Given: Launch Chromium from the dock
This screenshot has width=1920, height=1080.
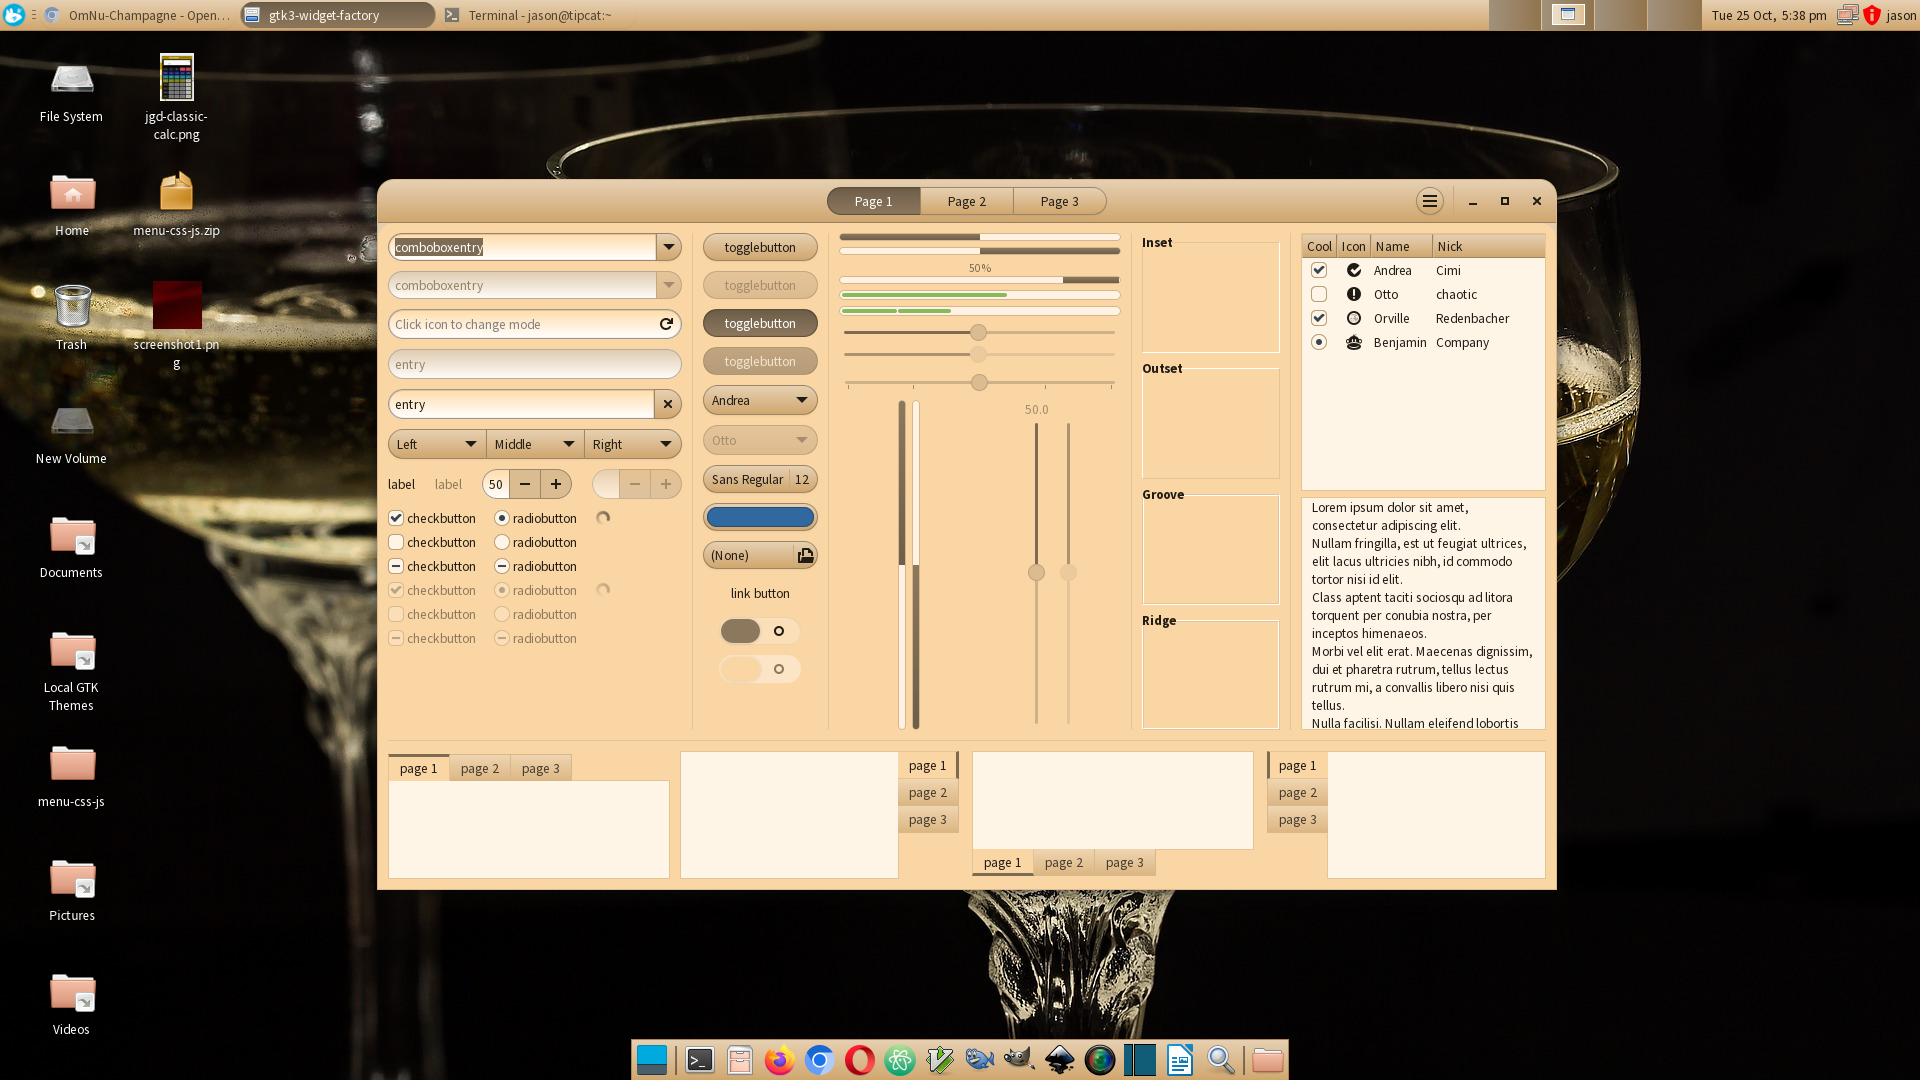Looking at the screenshot, I should pos(820,1060).
